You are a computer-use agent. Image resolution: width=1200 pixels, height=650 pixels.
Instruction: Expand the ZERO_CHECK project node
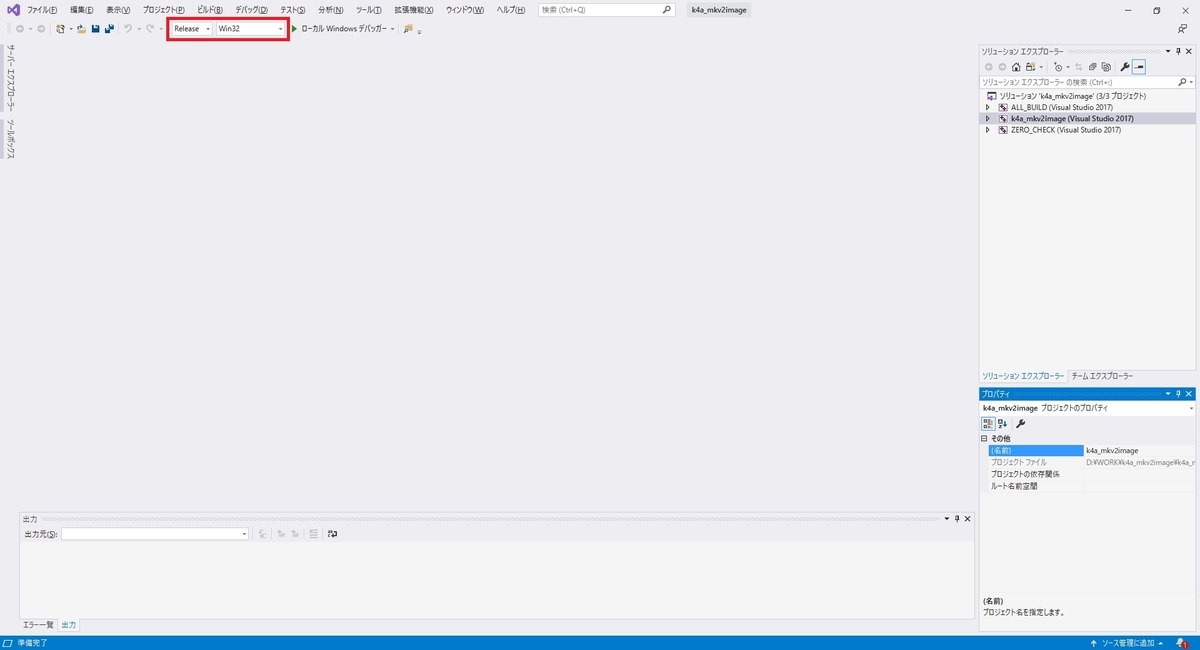click(988, 129)
